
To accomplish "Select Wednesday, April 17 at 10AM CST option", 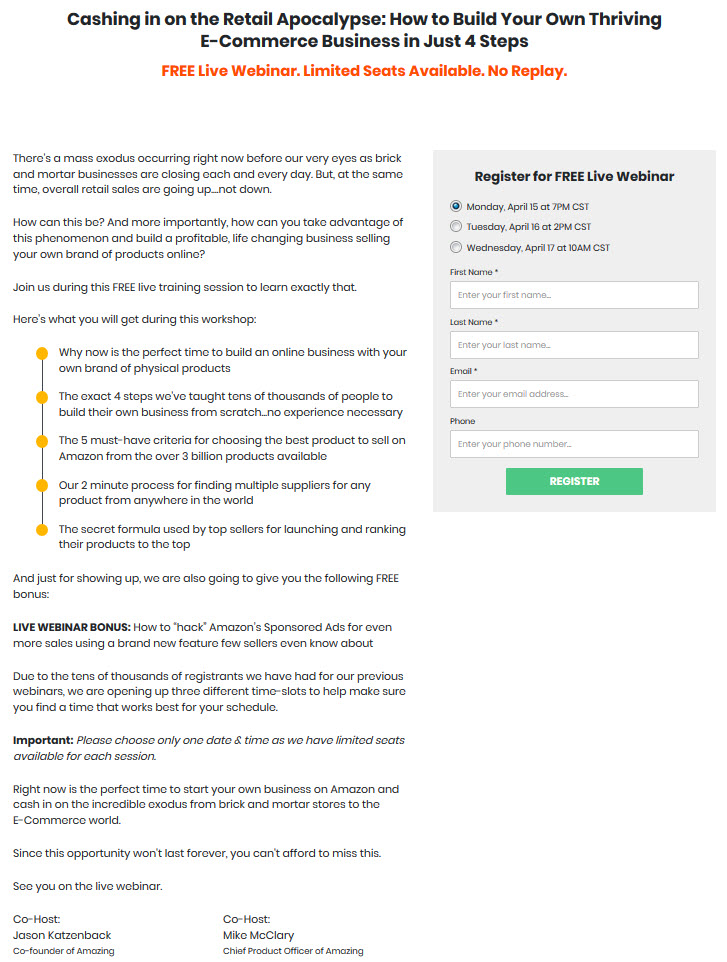I will [x=456, y=247].
